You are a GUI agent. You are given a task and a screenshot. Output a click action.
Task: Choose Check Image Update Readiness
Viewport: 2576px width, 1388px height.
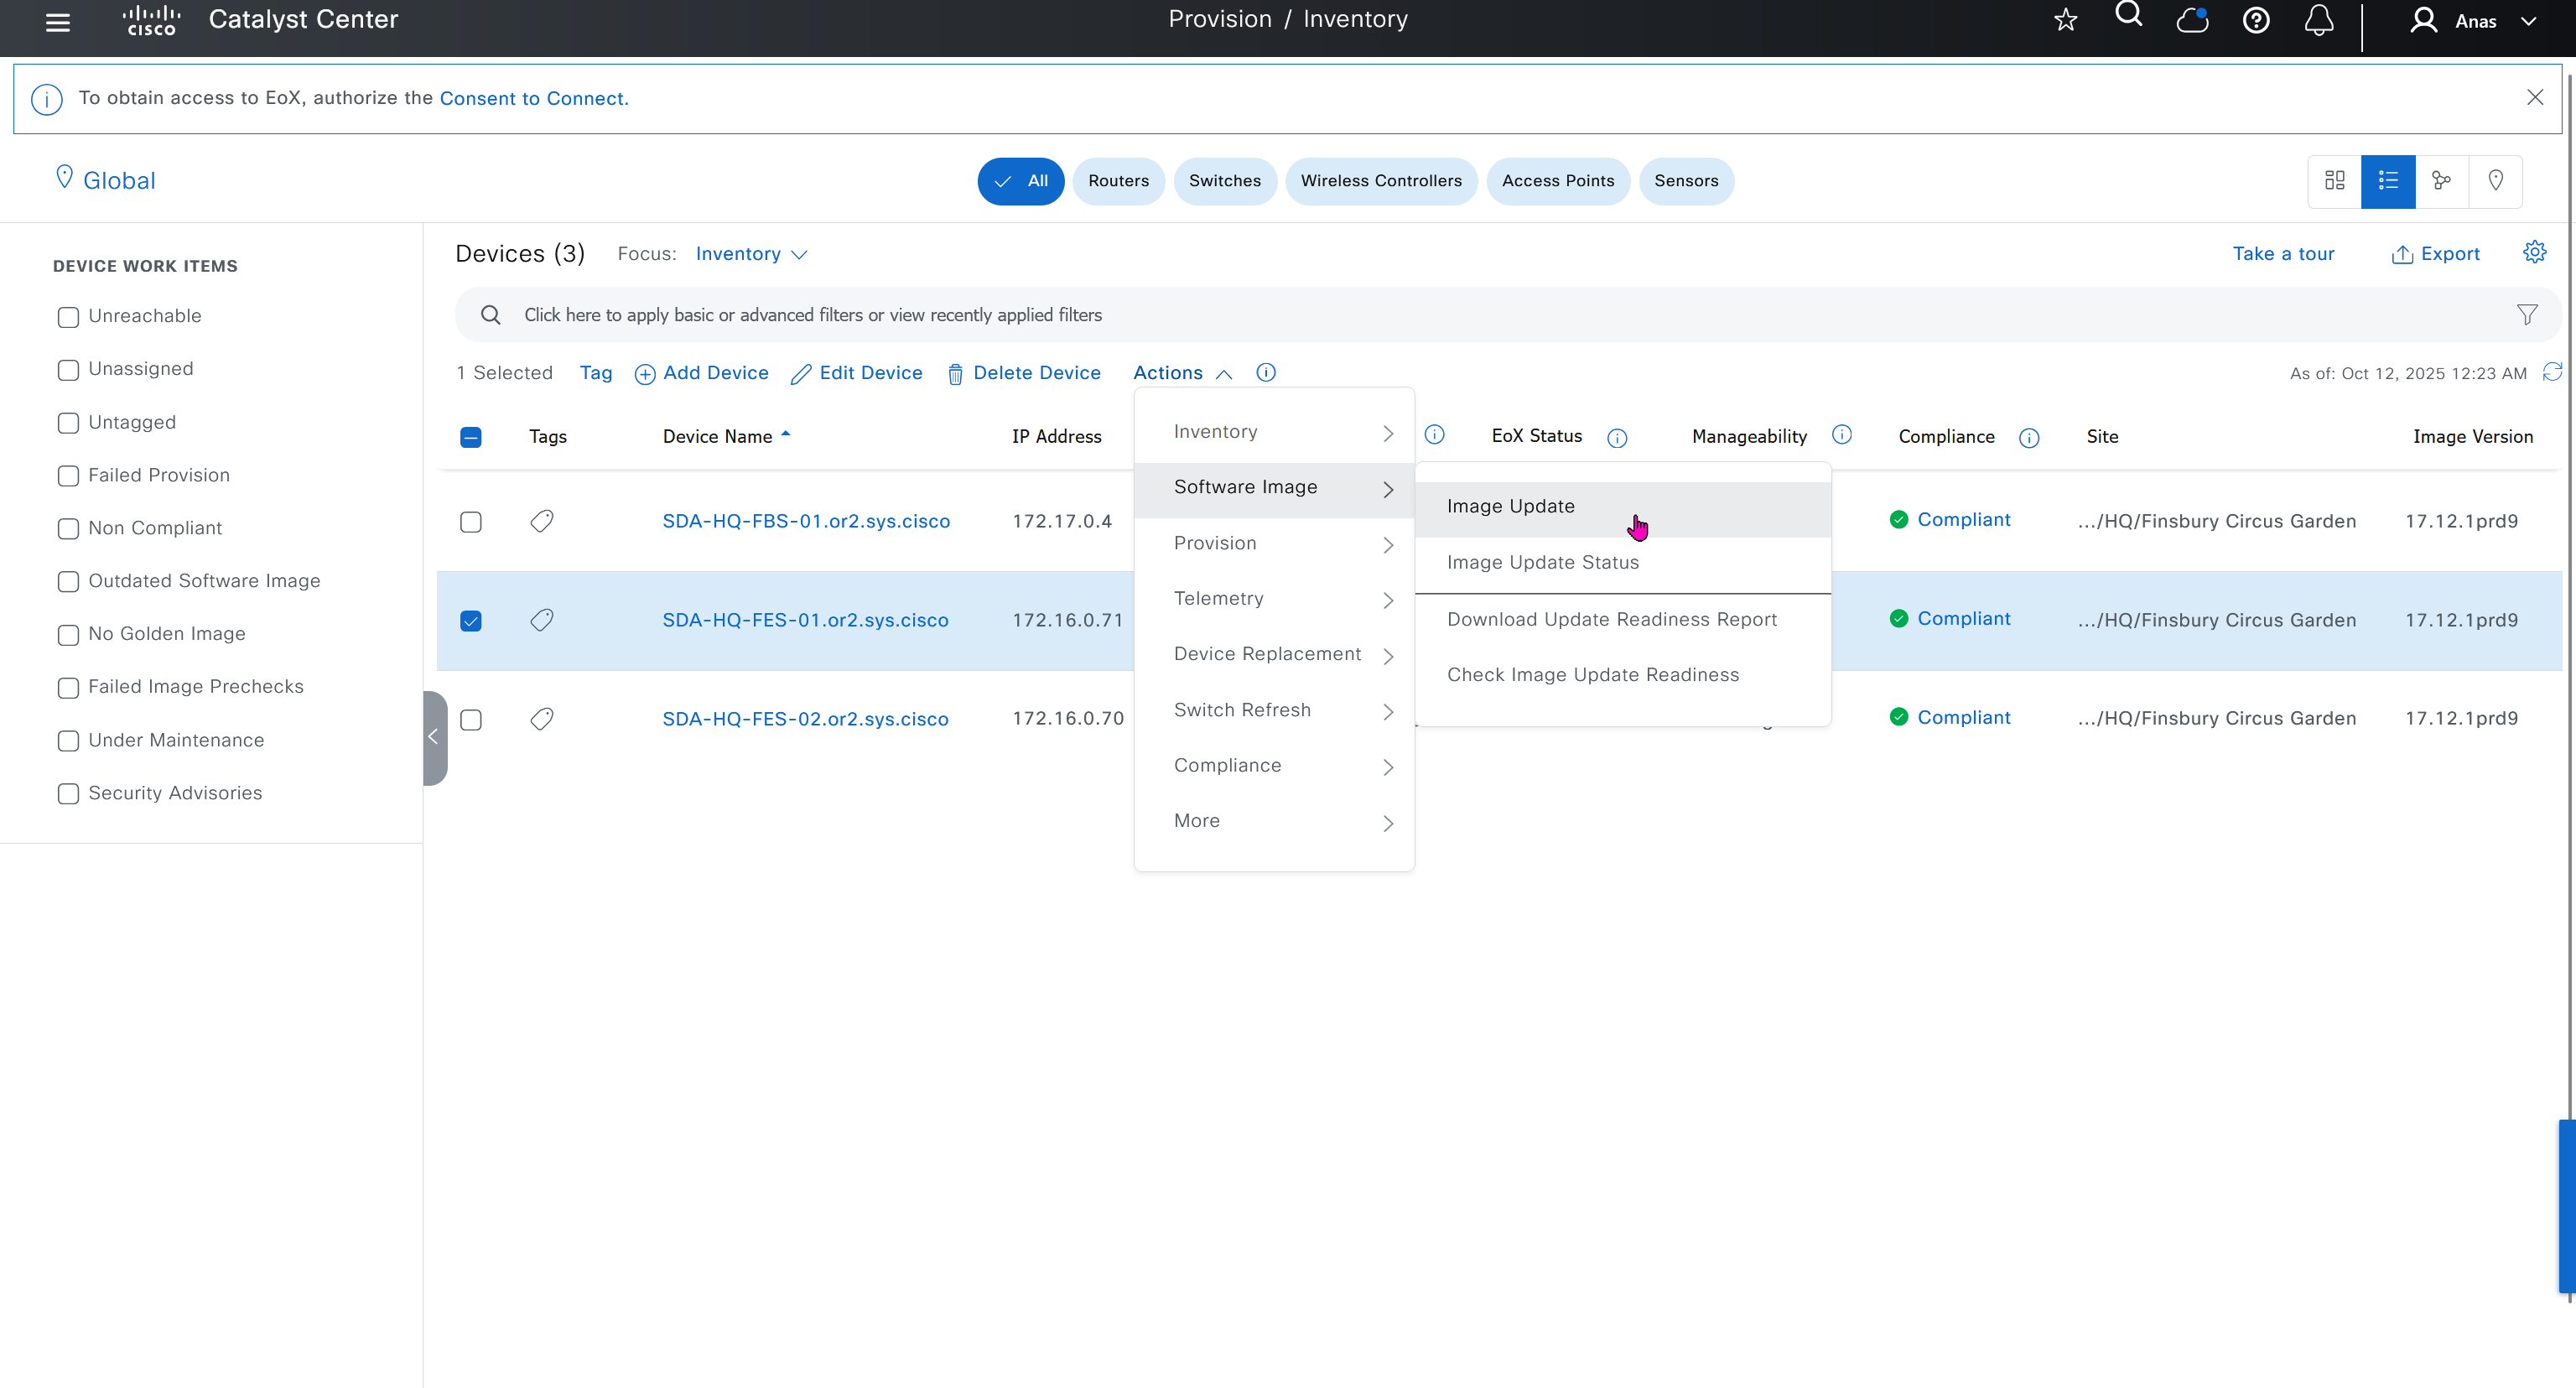(1592, 675)
